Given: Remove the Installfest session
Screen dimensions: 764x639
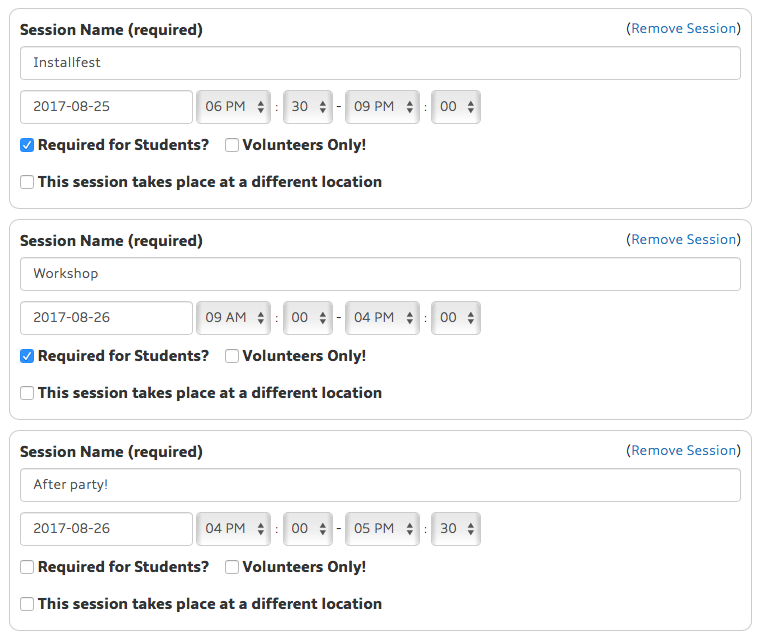Looking at the screenshot, I should (x=683, y=29).
